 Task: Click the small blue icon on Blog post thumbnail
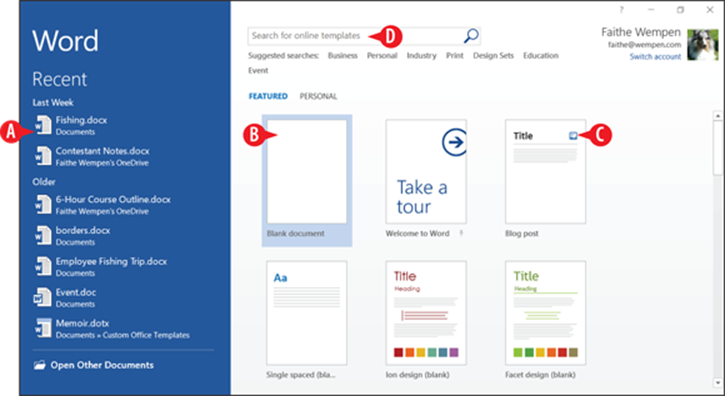[573, 136]
